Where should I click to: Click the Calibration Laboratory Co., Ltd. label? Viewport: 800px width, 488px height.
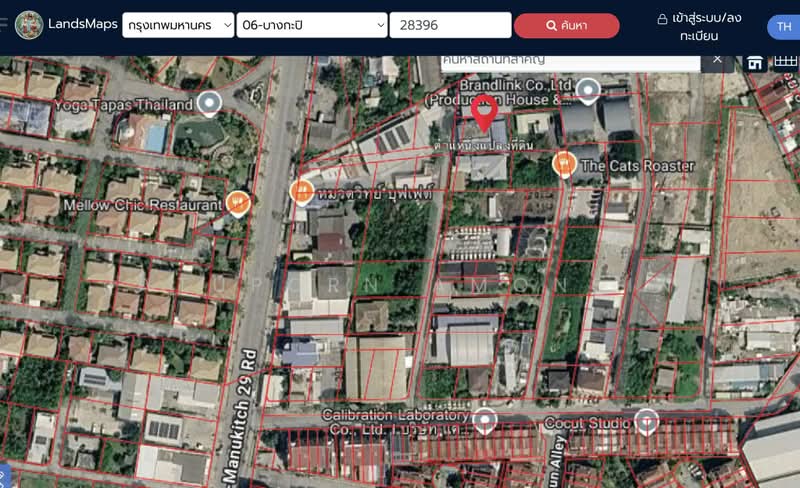click(395, 422)
